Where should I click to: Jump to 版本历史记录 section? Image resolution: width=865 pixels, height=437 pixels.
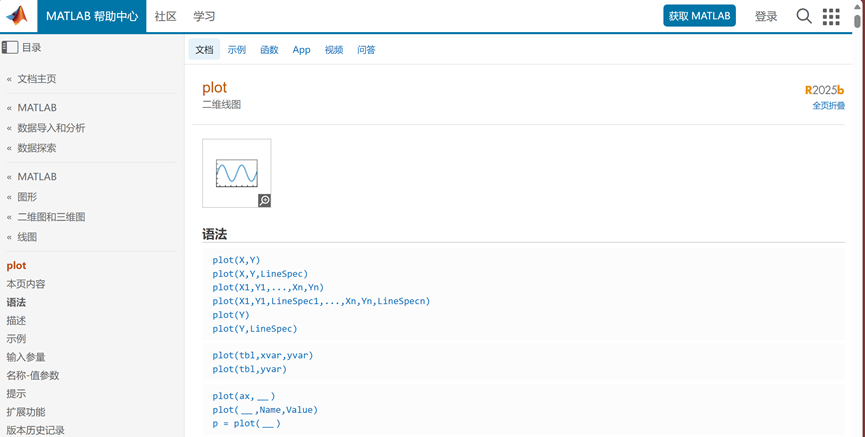coord(36,430)
